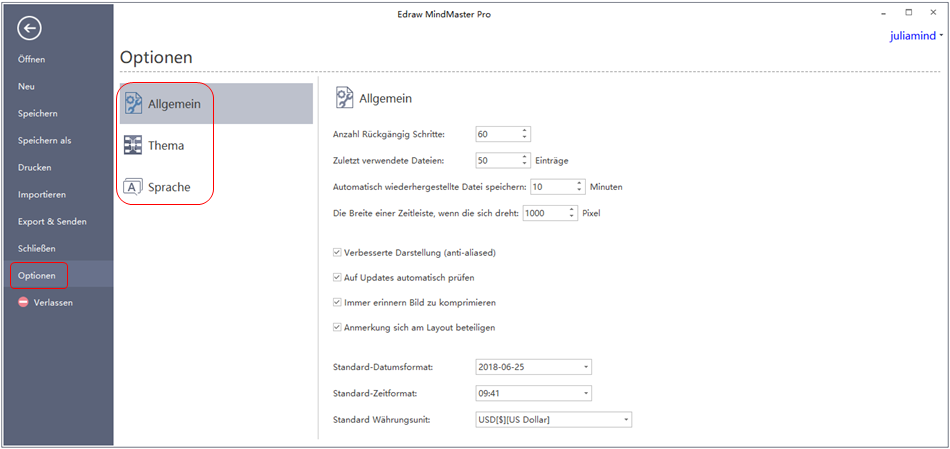This screenshot has width=950, height=449.
Task: Open the Standard-Zeitformat dropdown
Action: [533, 393]
